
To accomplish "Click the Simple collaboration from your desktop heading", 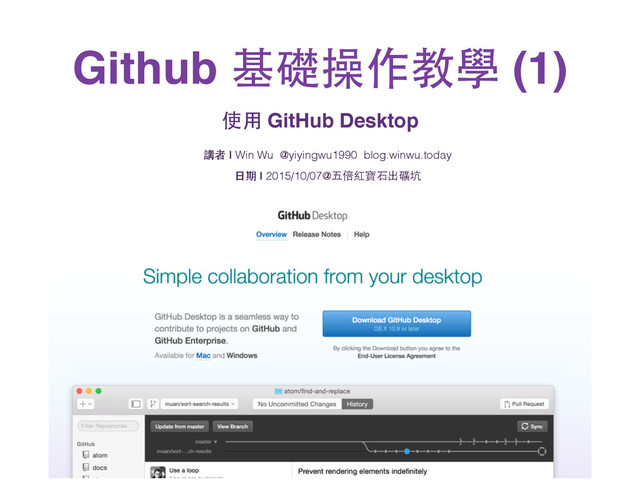I will coord(313,277).
